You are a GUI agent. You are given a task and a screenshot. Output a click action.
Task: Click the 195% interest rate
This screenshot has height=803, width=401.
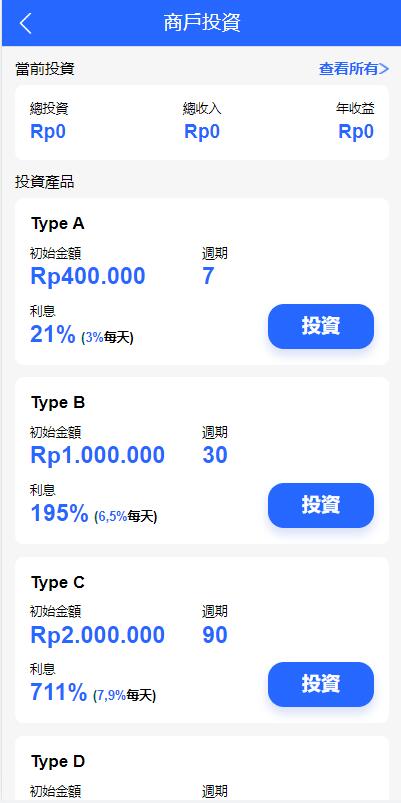point(59,514)
